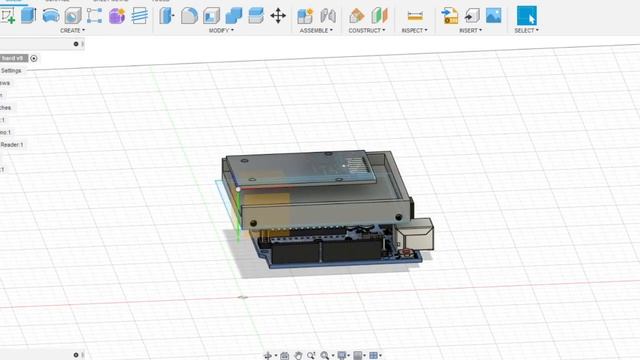Activate the root component radio button
This screenshot has height=360, width=640.
click(x=34, y=58)
